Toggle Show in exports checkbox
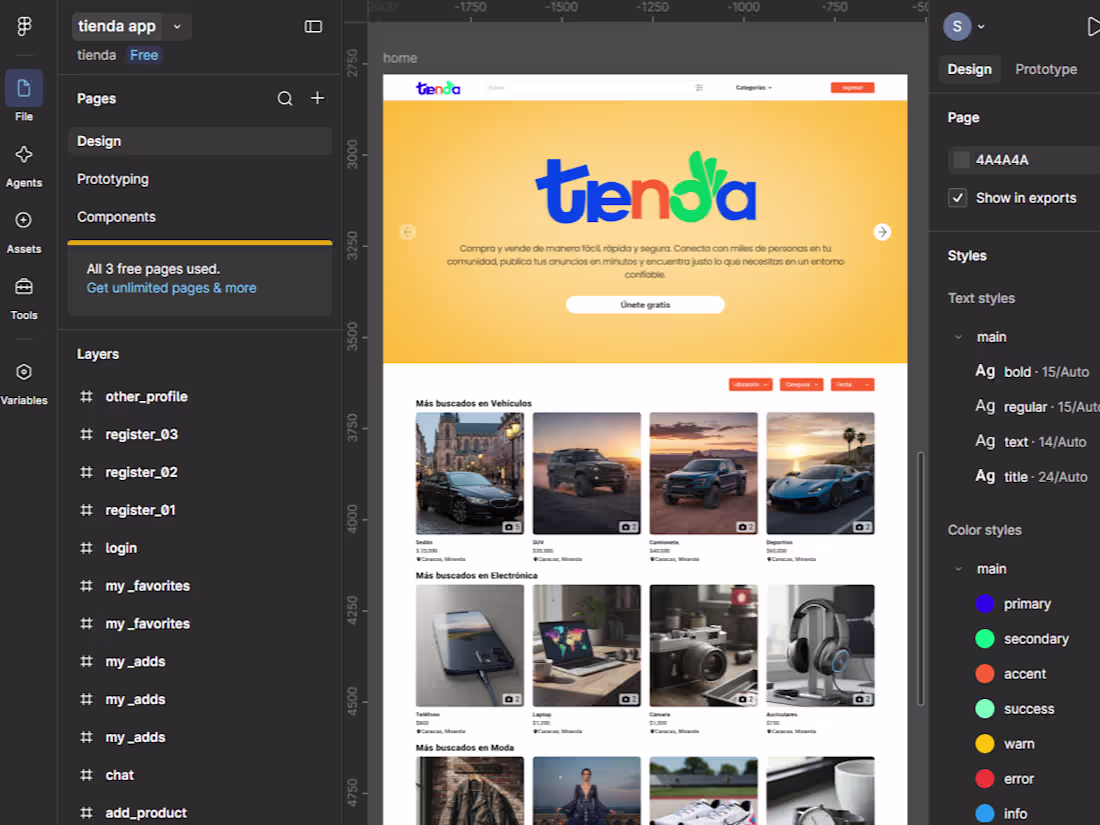Image resolution: width=1100 pixels, height=825 pixels. [x=957, y=198]
